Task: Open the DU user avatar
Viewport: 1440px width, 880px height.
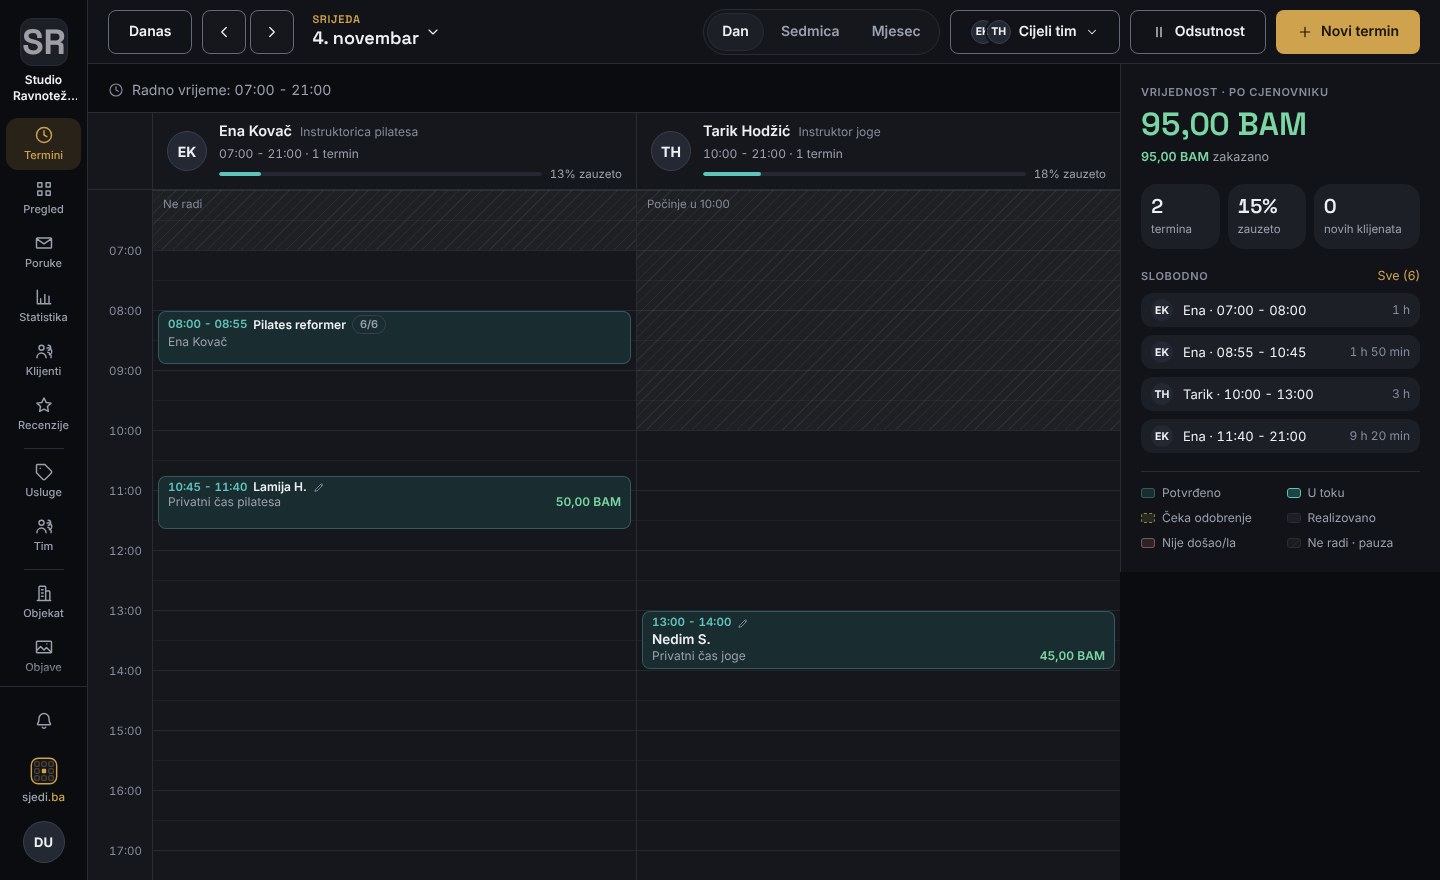Action: point(44,842)
